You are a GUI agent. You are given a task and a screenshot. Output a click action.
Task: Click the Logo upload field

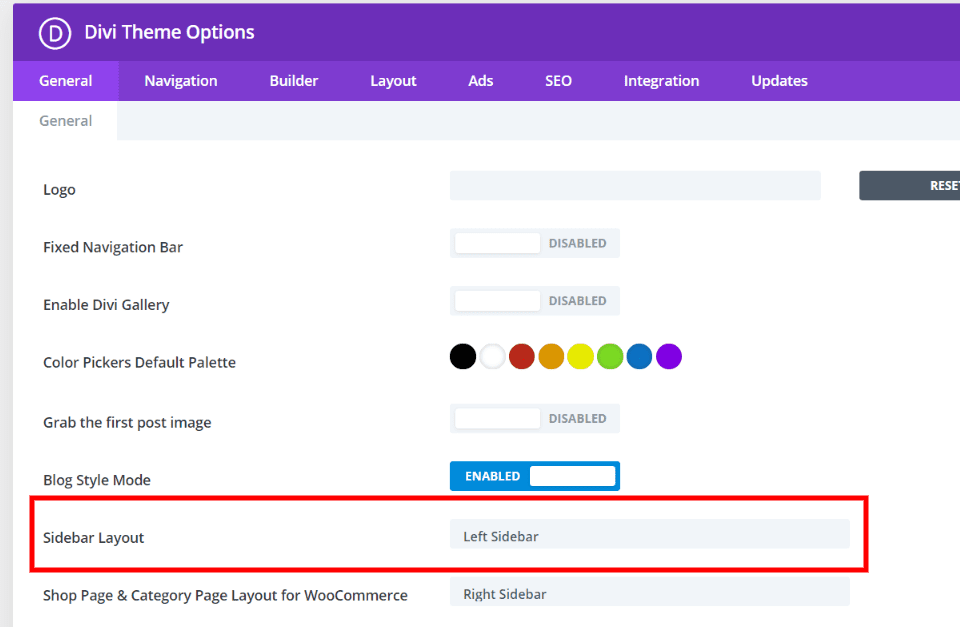click(634, 185)
